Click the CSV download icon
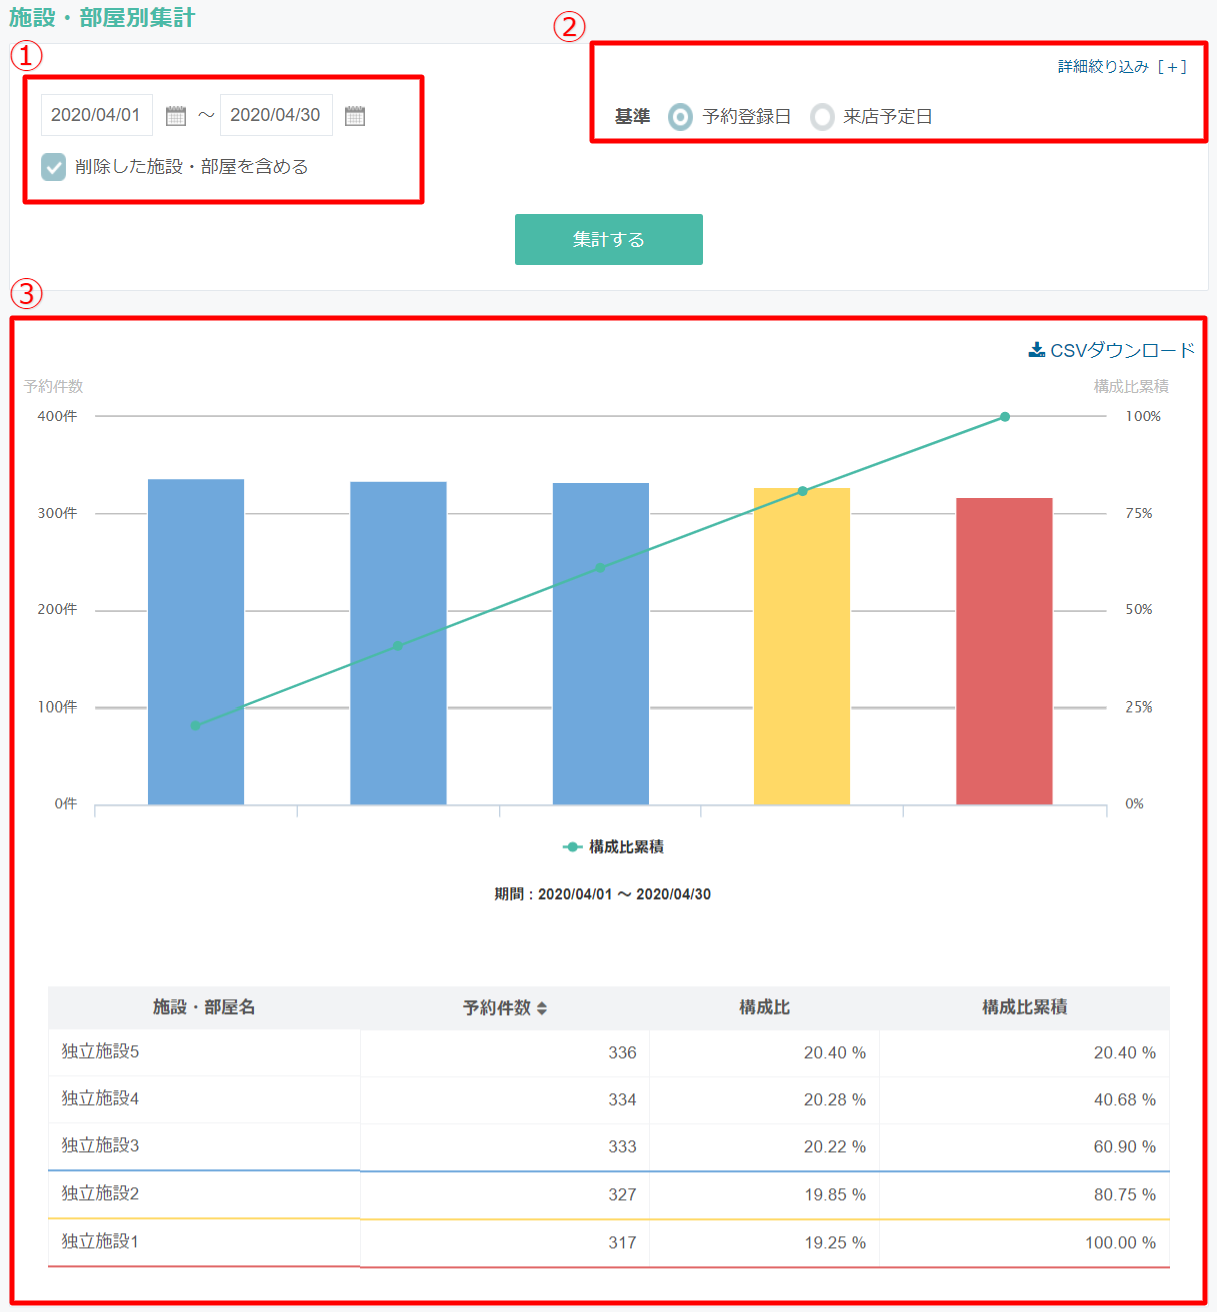Screen dimensions: 1217x1312 click(x=1037, y=350)
